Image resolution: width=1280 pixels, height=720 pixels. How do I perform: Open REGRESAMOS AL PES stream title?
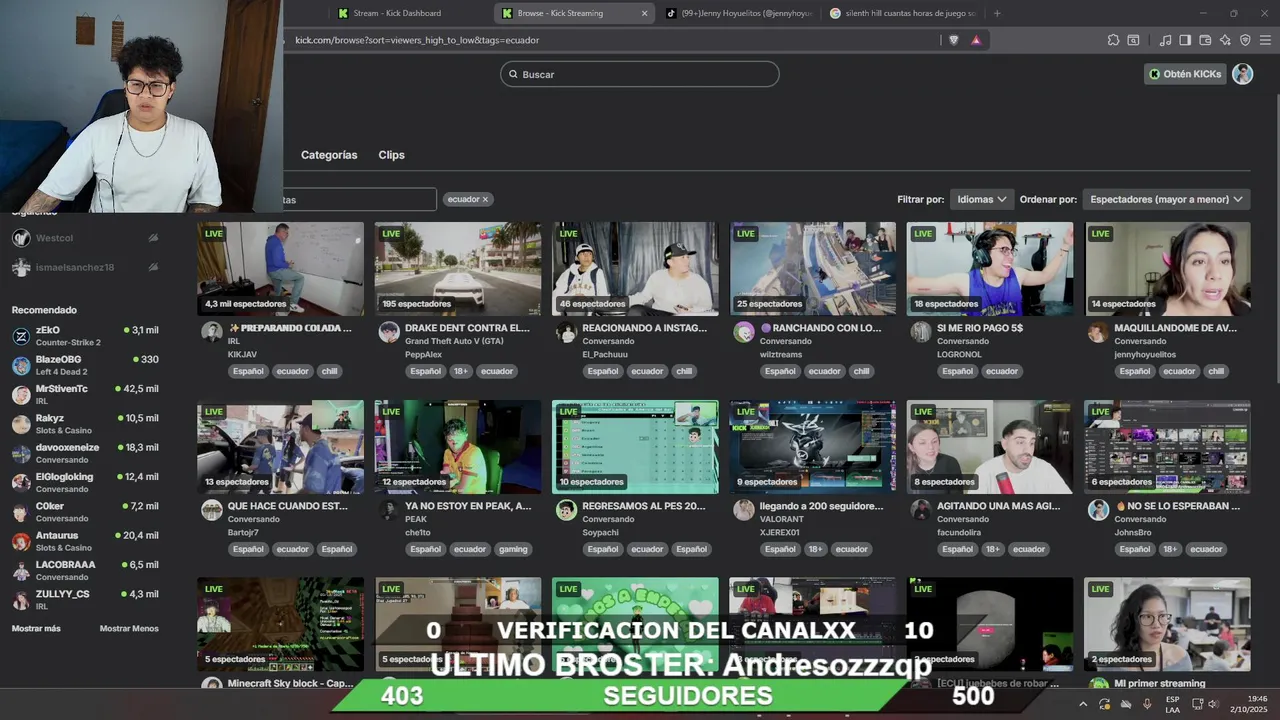click(643, 506)
